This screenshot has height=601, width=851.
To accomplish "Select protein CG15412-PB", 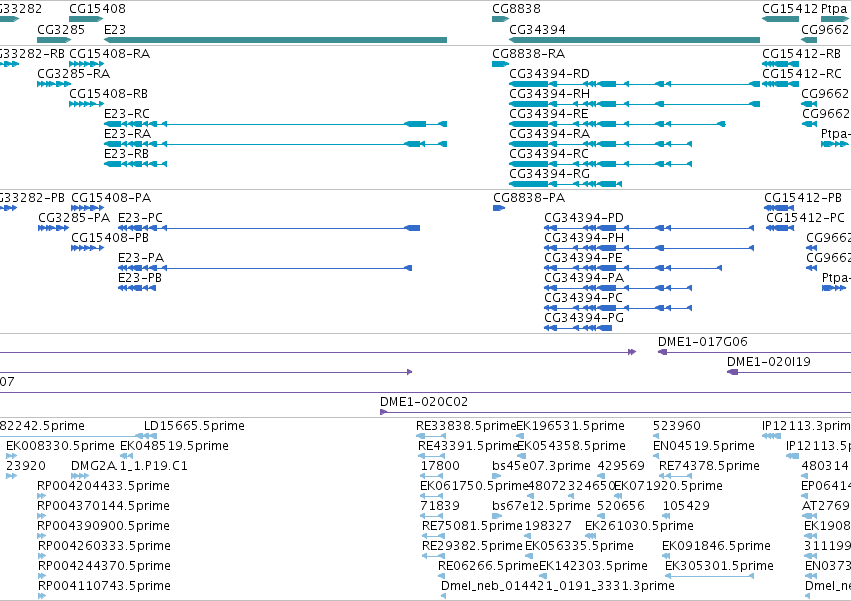I will 803,198.
